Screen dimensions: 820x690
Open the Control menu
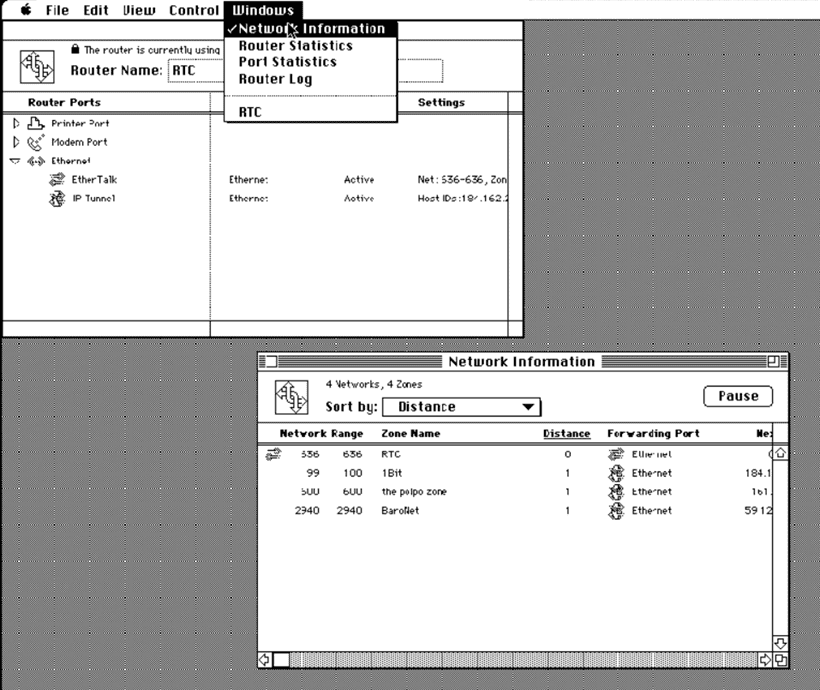(x=193, y=10)
